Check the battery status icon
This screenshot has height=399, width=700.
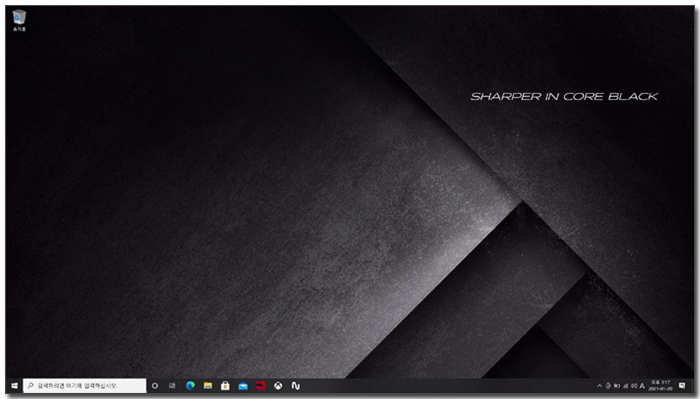(617, 386)
